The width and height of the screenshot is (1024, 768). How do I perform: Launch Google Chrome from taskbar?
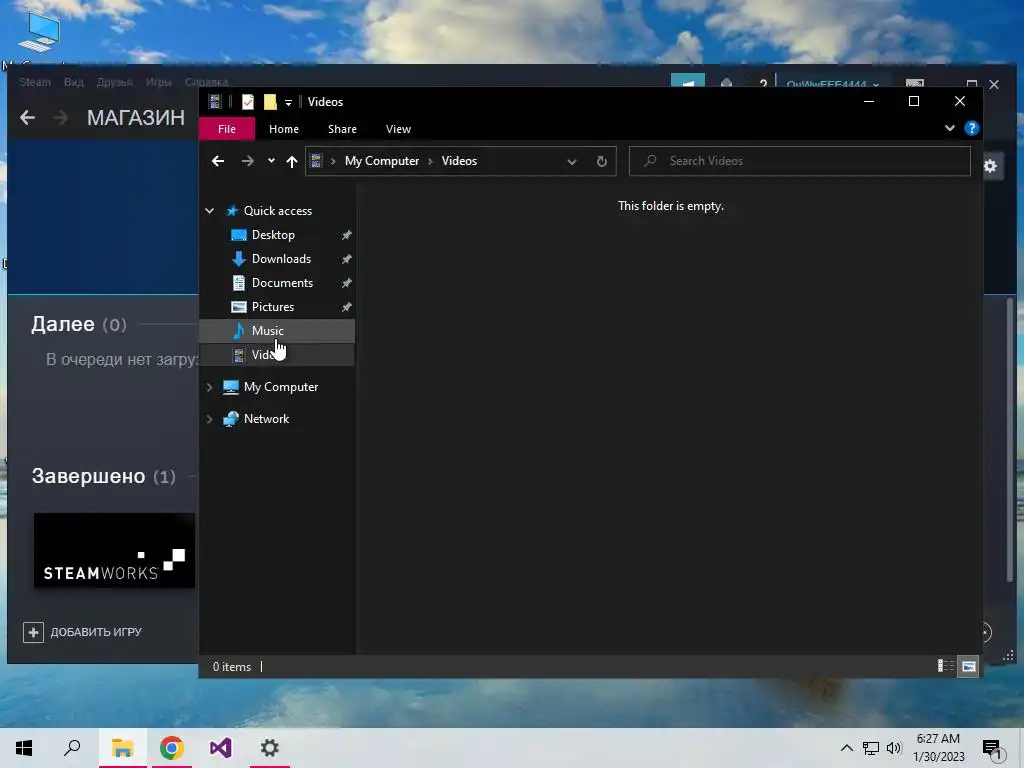pyautogui.click(x=172, y=748)
